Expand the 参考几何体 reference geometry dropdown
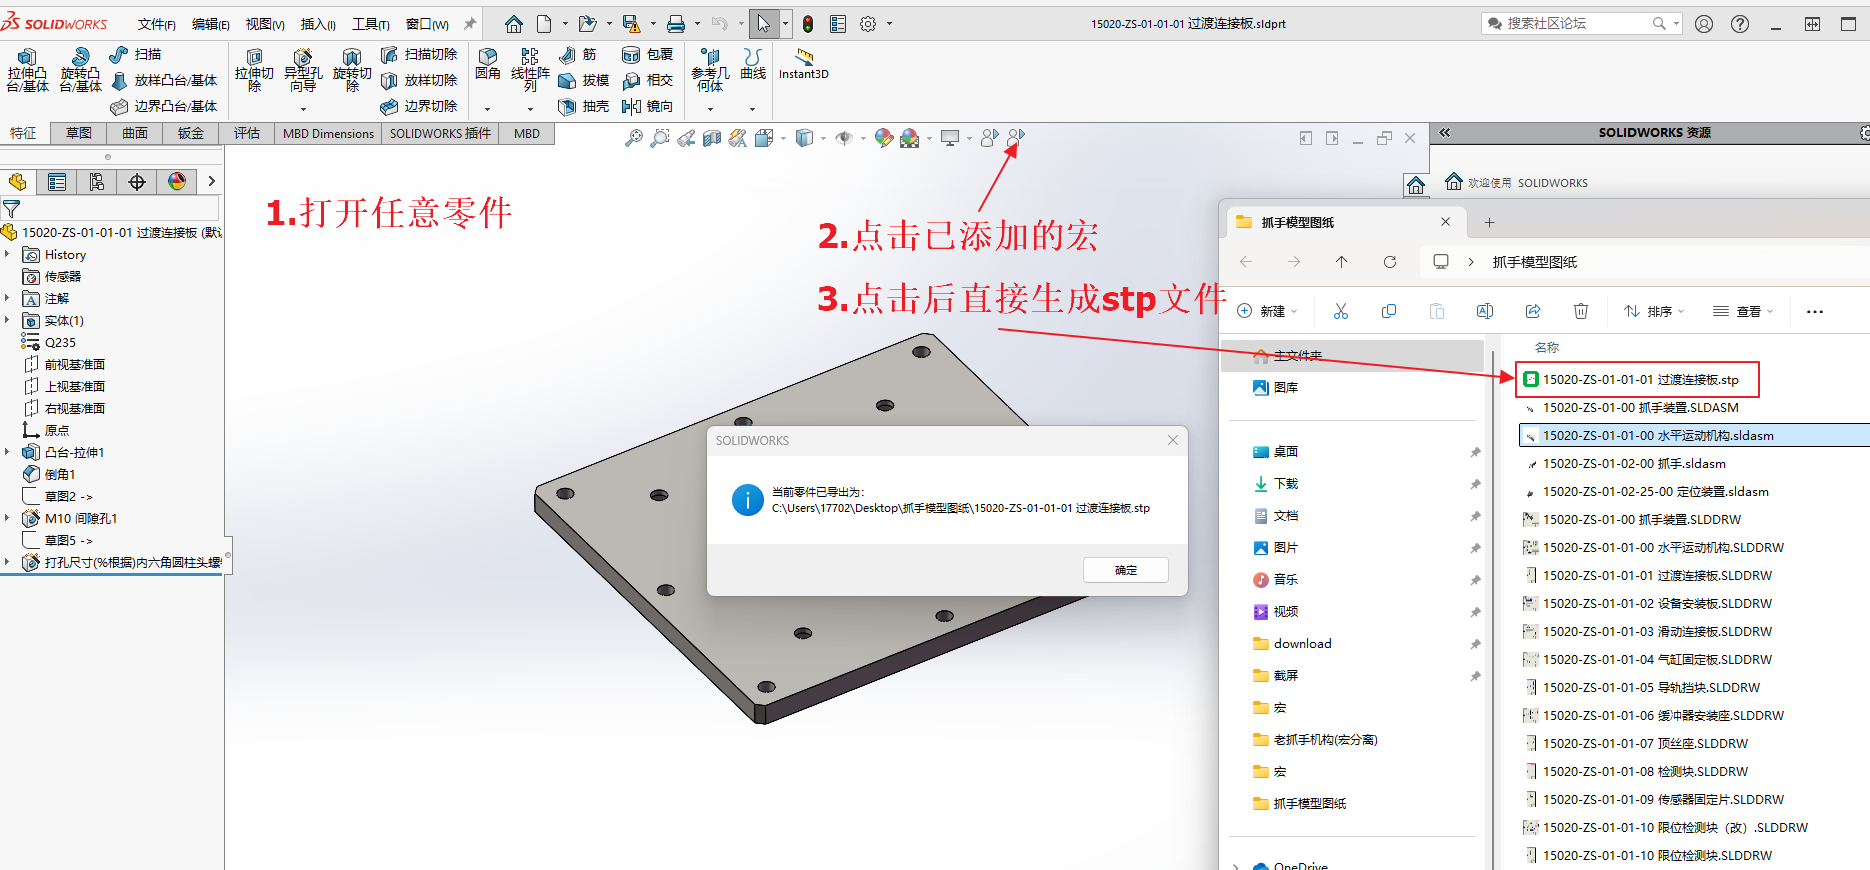 click(x=710, y=108)
